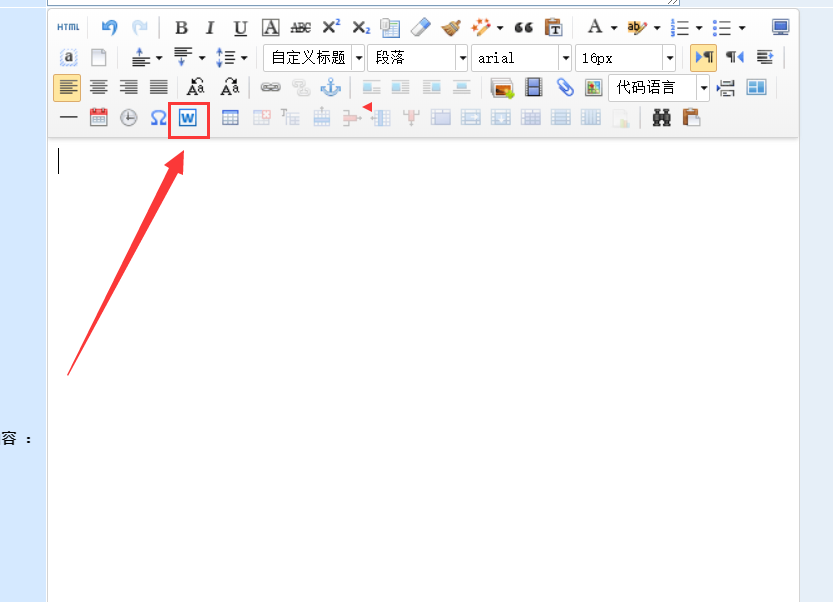Click the undo arrow button
This screenshot has height=602, width=833.
click(110, 27)
